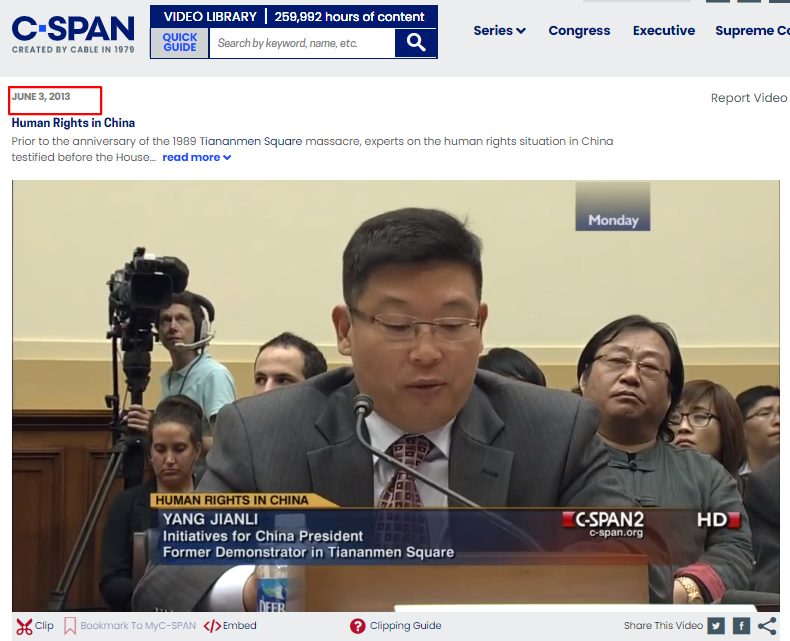790x641 pixels.
Task: Click the Bookmark To MyC-SPAN icon
Action: point(70,626)
